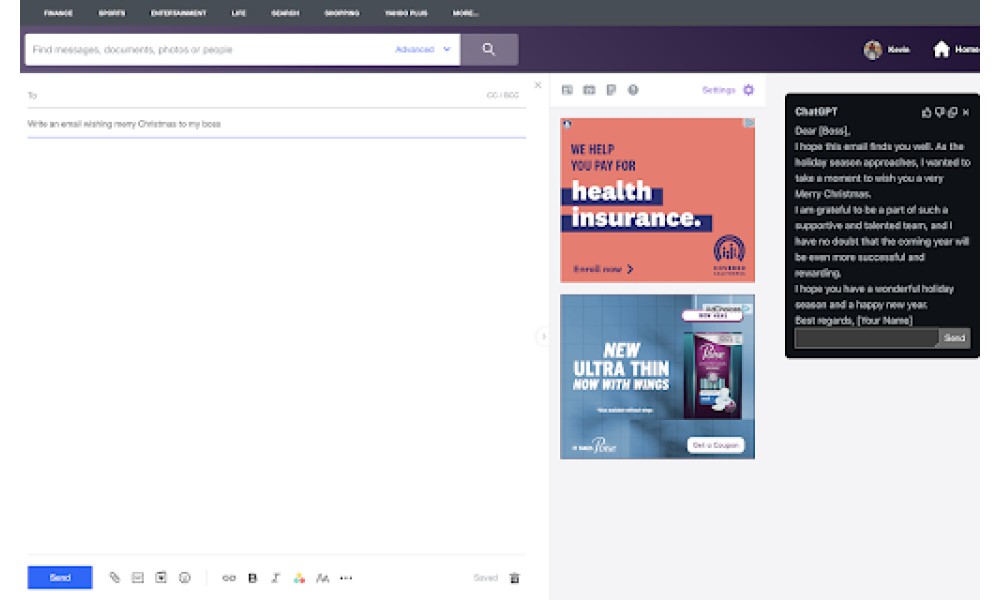The height and width of the screenshot is (600, 1000).
Task: Open the Life menu
Action: [239, 13]
